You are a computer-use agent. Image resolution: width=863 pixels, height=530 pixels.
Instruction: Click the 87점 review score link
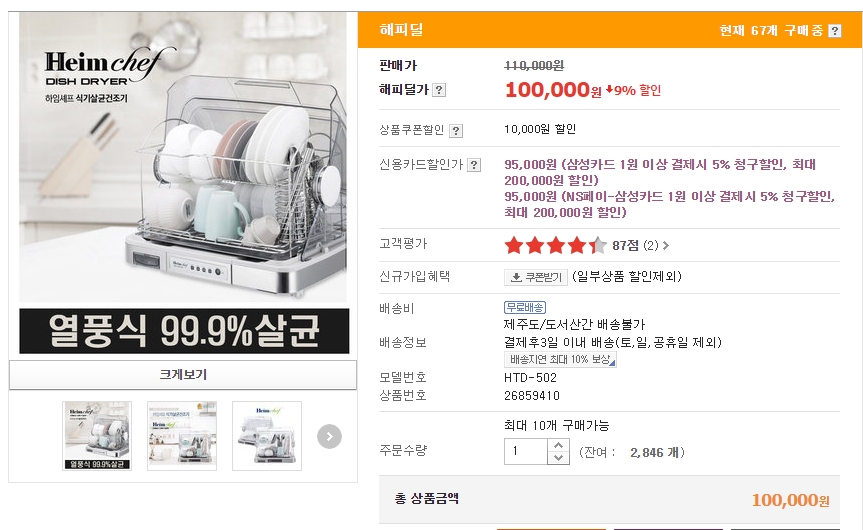click(x=625, y=246)
